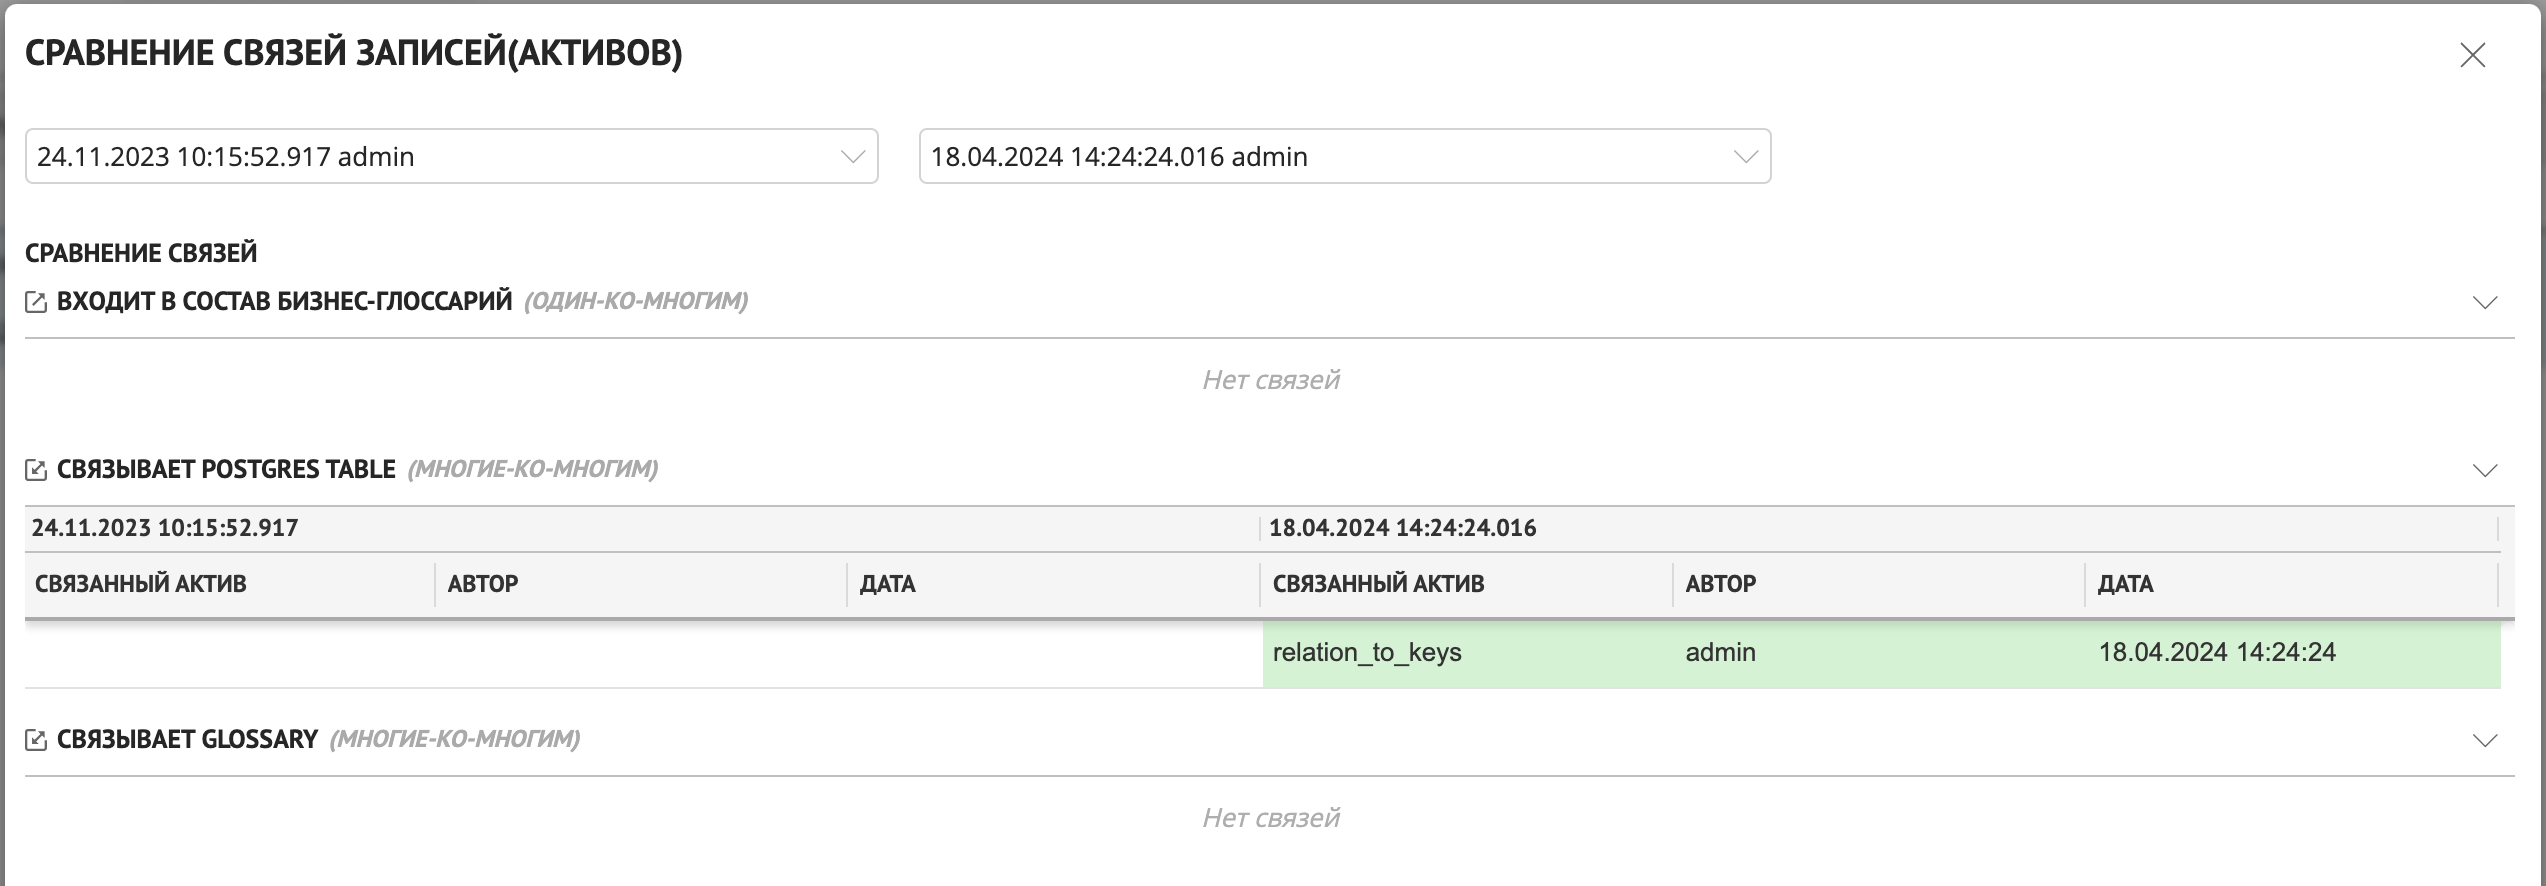
Task: Click the right 'Автор' column header
Action: coord(1720,584)
